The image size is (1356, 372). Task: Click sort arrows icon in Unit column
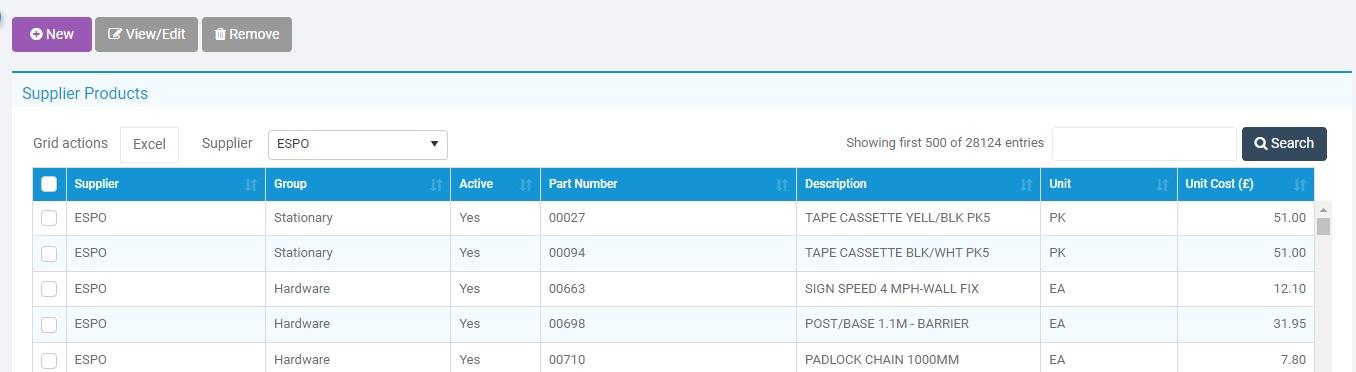click(1162, 185)
